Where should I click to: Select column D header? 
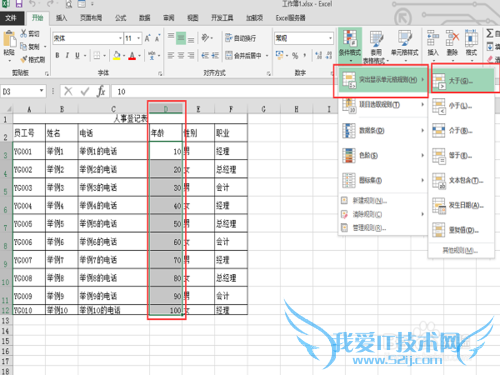(166, 109)
